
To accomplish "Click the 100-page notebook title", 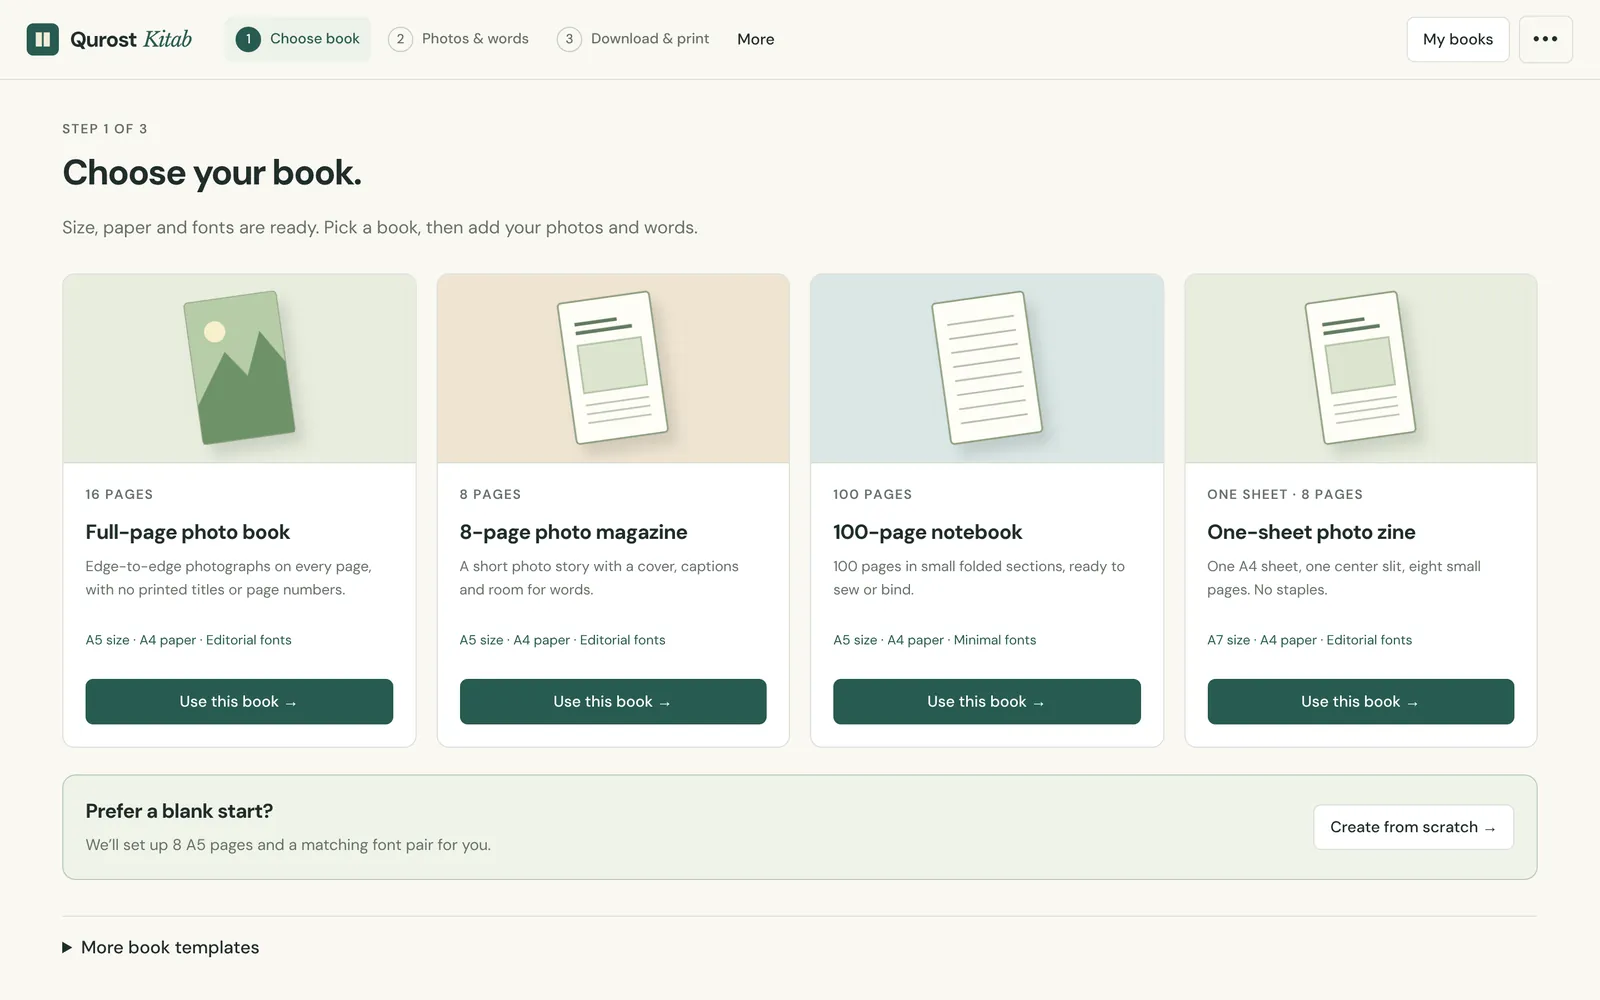I will click(x=928, y=532).
